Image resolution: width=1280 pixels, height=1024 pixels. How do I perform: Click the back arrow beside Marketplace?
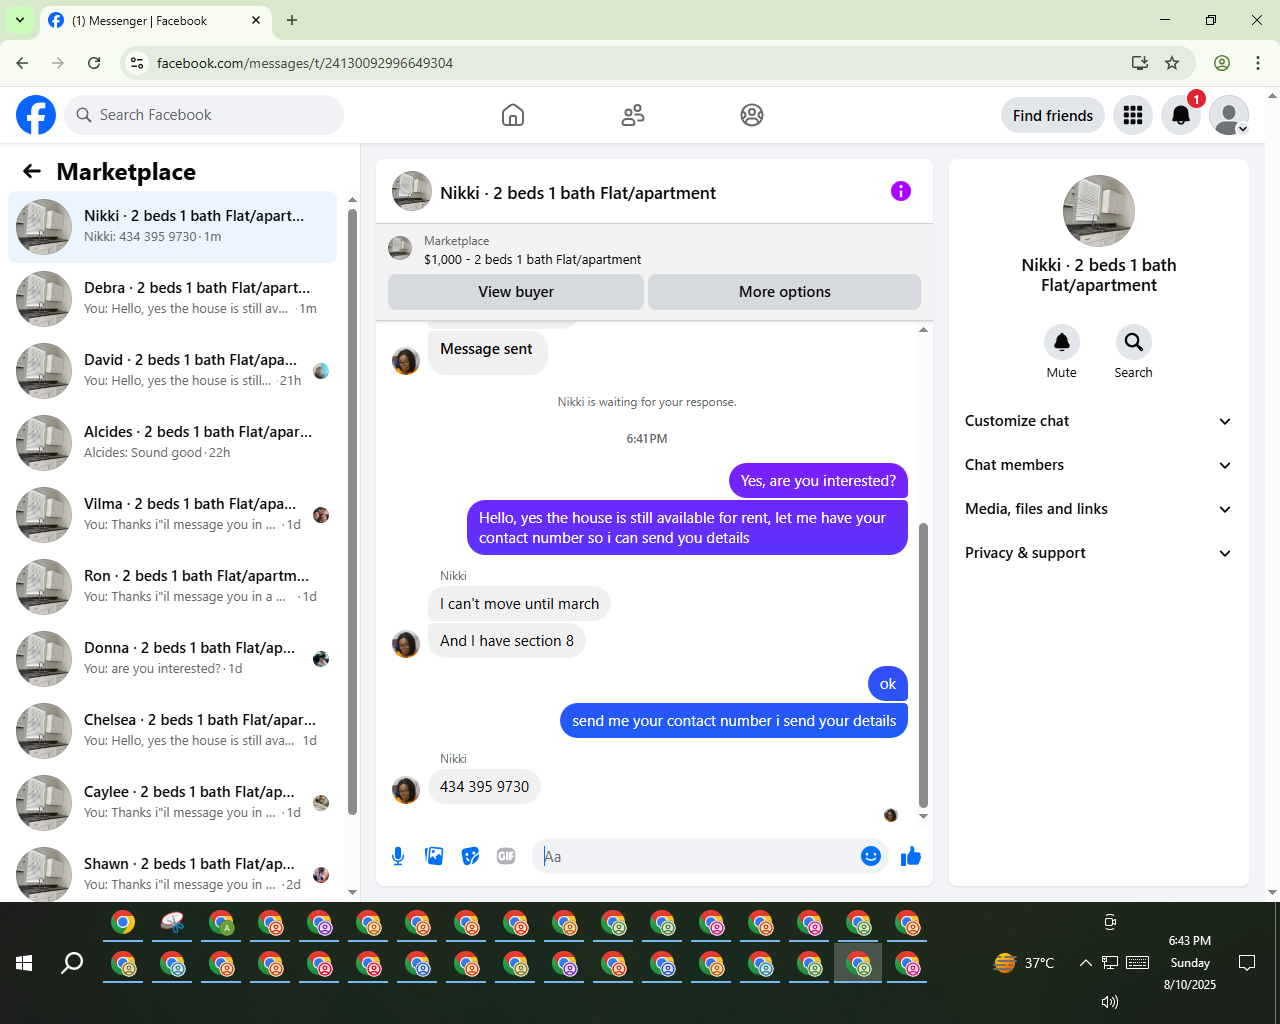(x=32, y=171)
